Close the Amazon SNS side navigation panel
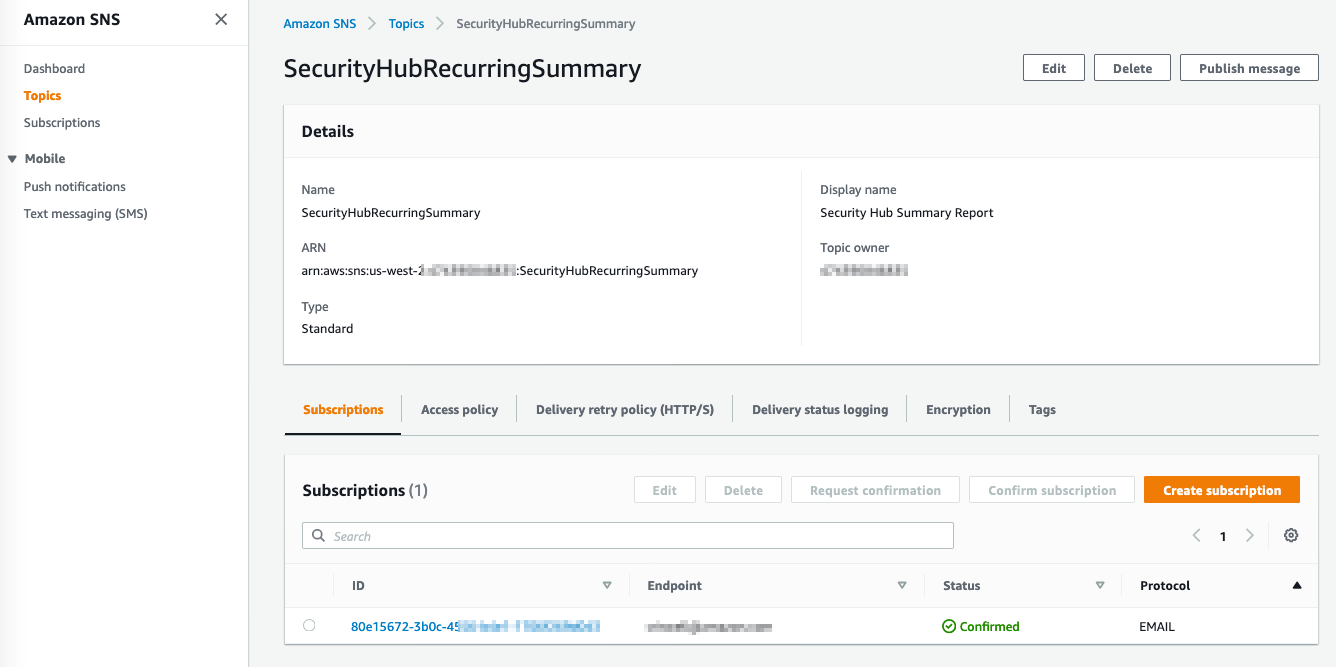 pos(220,18)
